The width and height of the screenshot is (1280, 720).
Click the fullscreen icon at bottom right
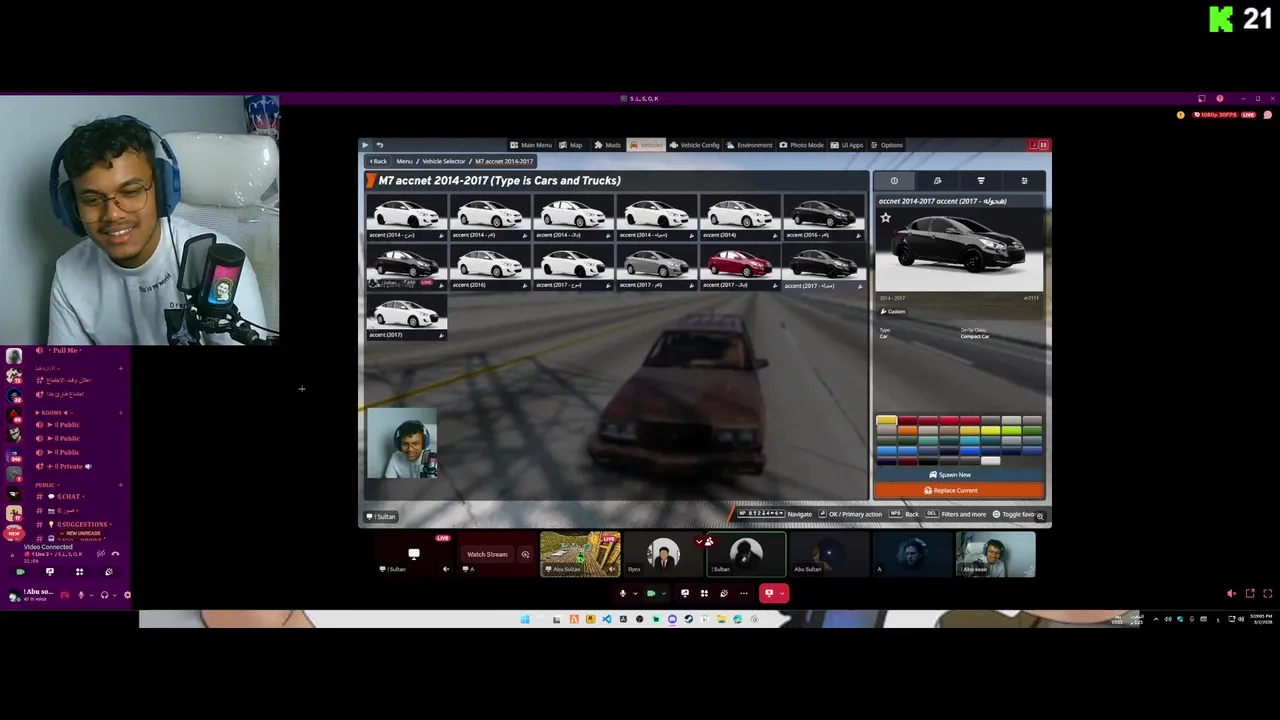click(1267, 593)
